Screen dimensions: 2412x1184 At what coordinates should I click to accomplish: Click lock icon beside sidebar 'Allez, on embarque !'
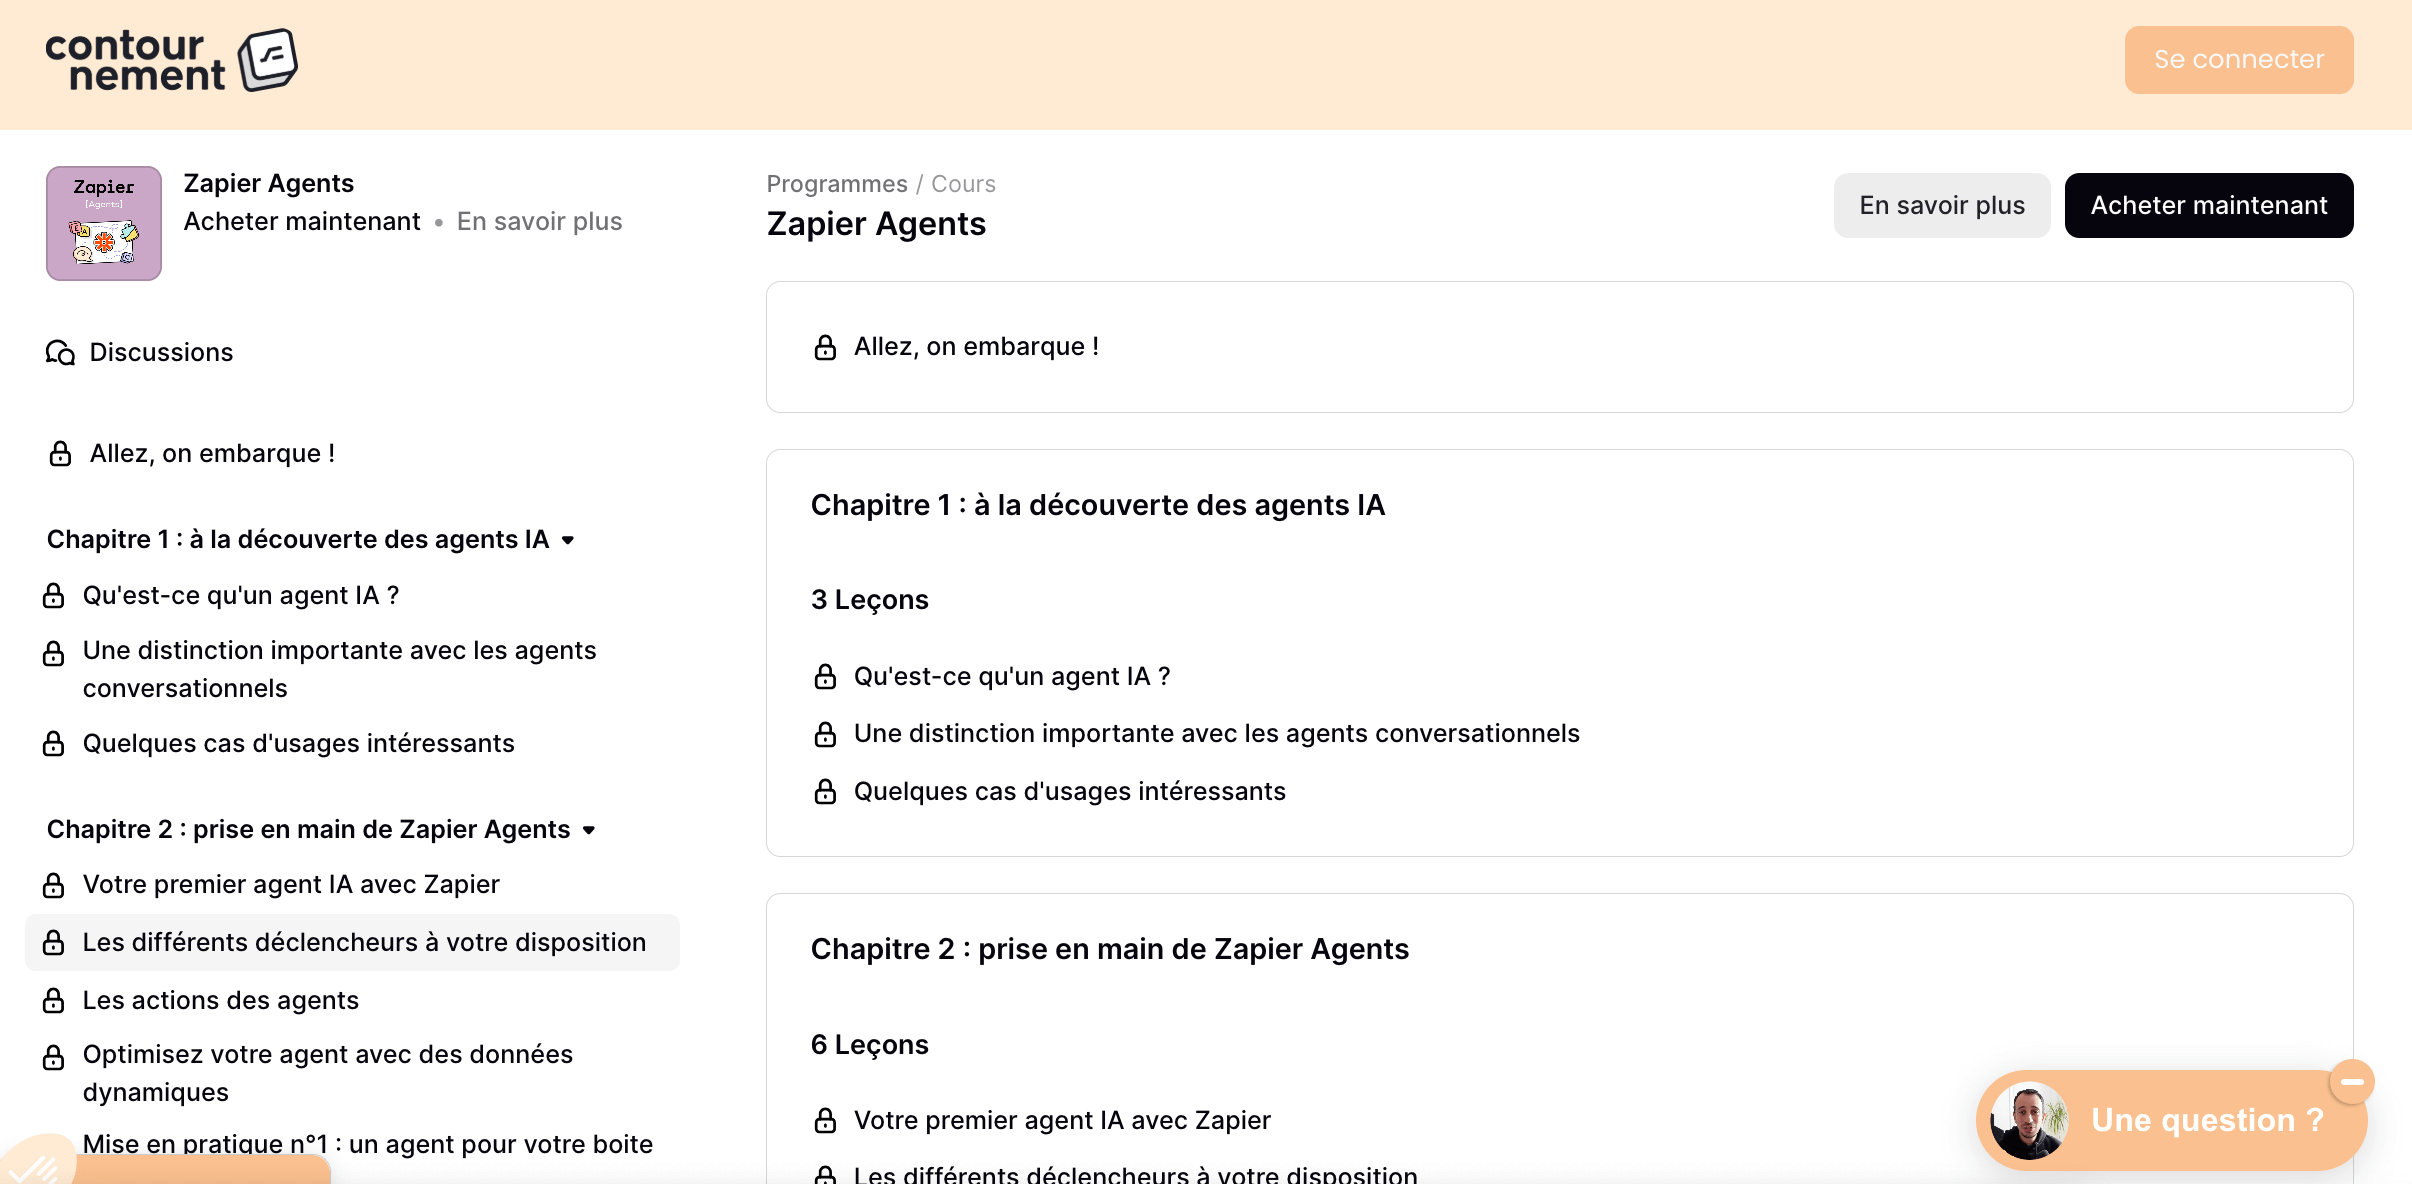click(x=60, y=454)
